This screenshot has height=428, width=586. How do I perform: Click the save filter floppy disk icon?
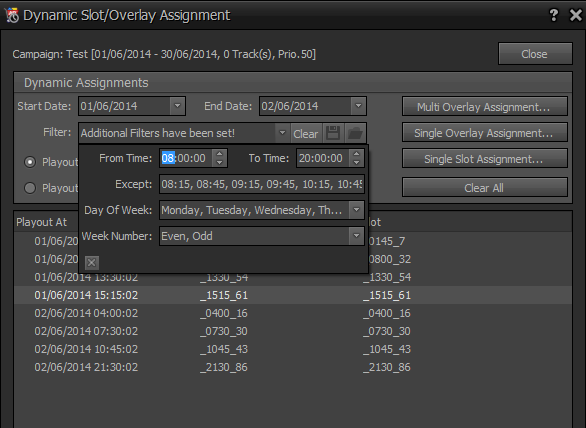click(333, 133)
